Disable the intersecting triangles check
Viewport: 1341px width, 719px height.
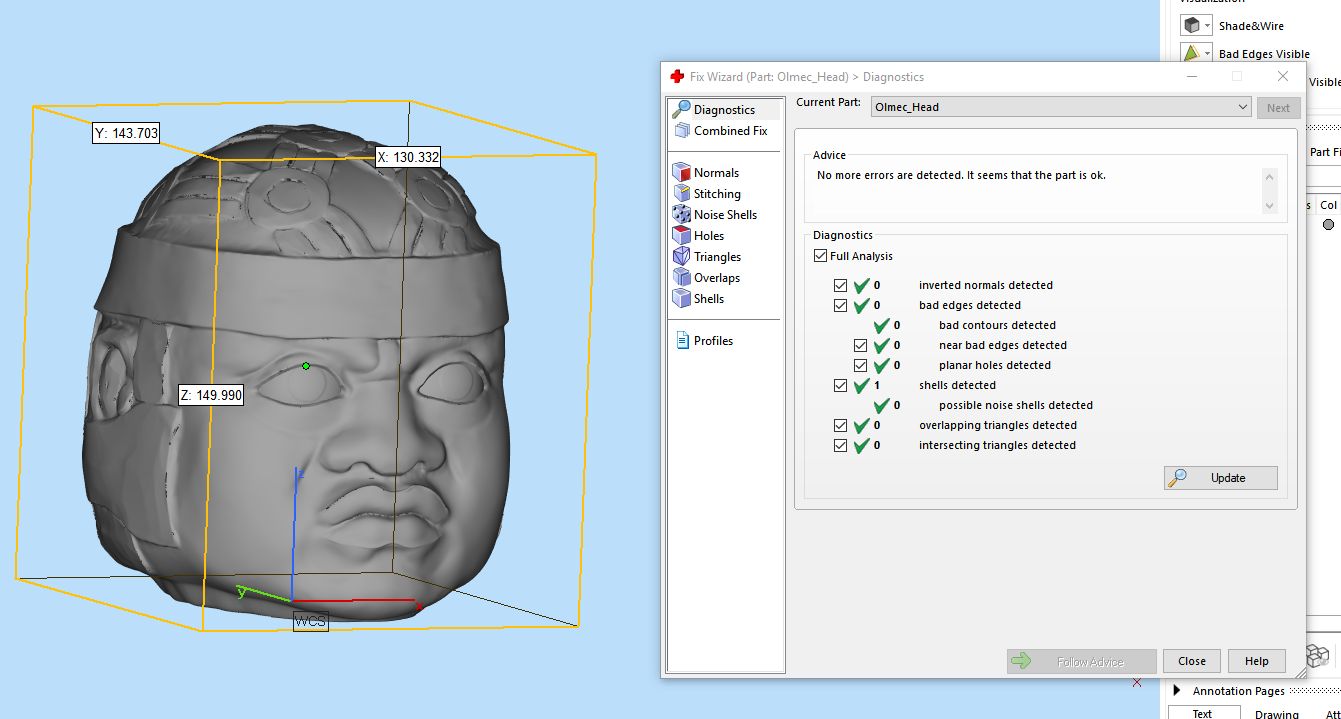[x=840, y=445]
